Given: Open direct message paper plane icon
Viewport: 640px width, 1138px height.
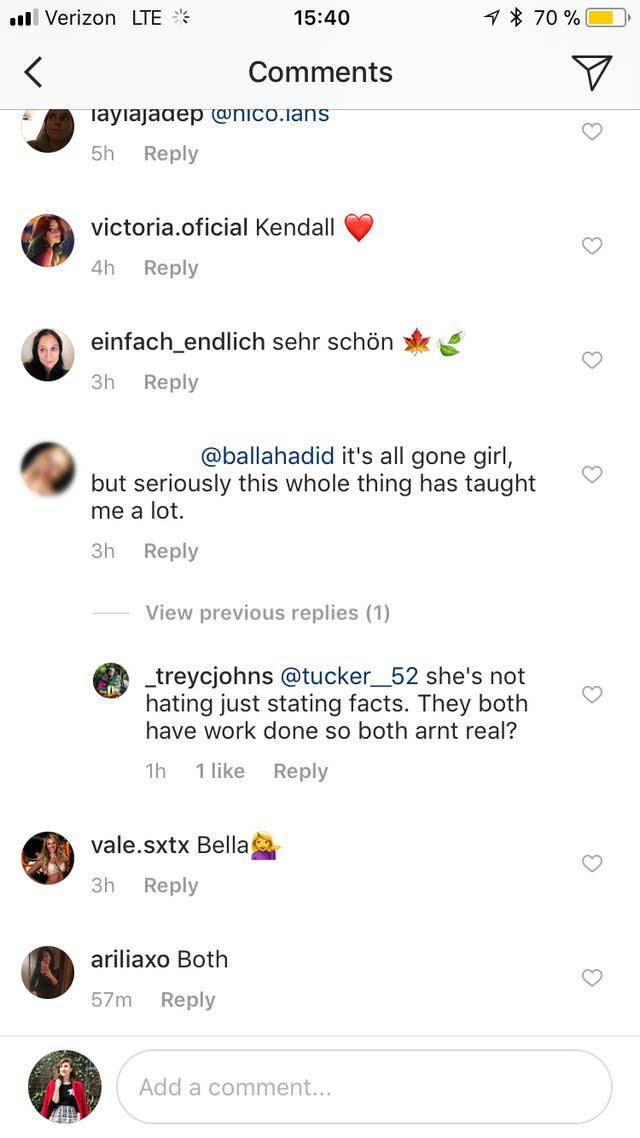Looking at the screenshot, I should [x=591, y=72].
